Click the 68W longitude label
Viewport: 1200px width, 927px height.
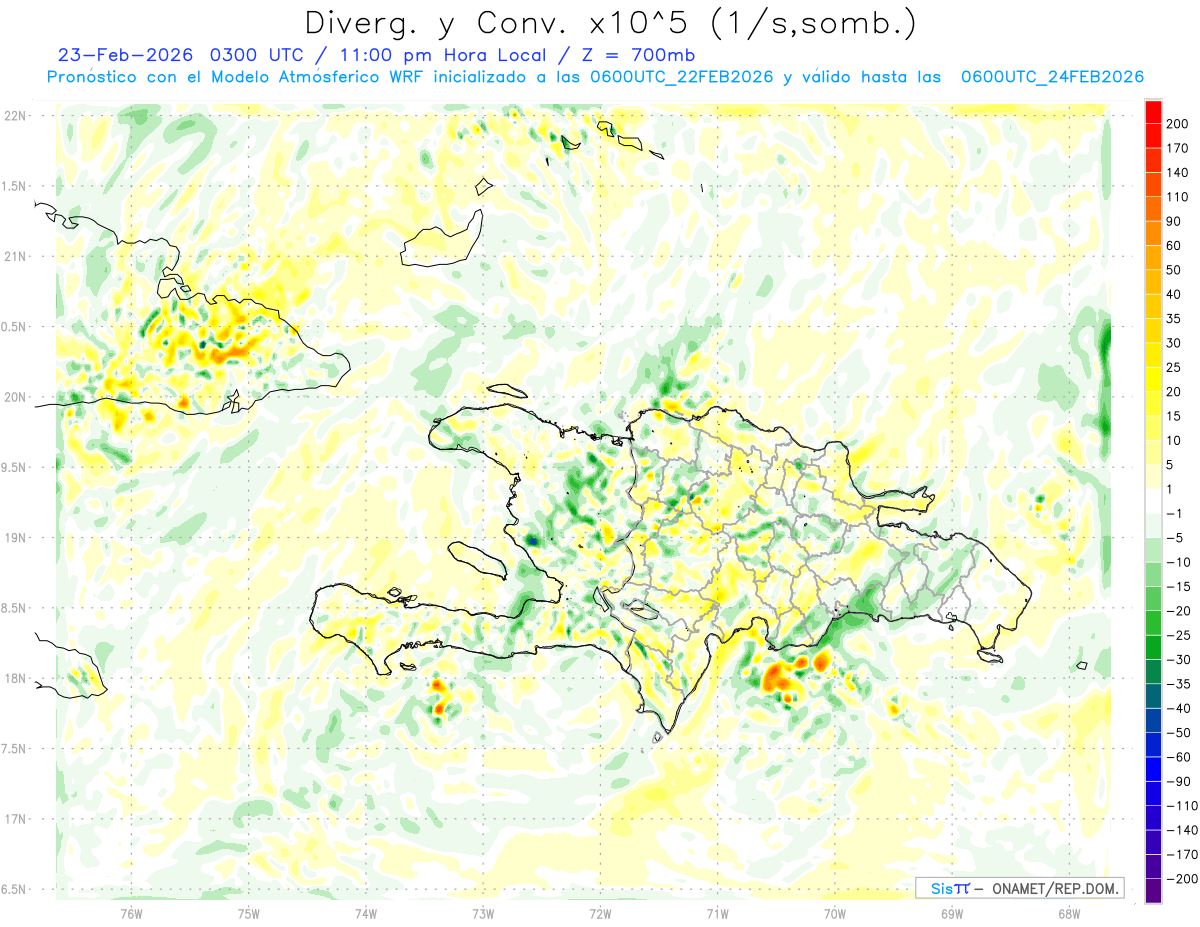pyautogui.click(x=1069, y=913)
